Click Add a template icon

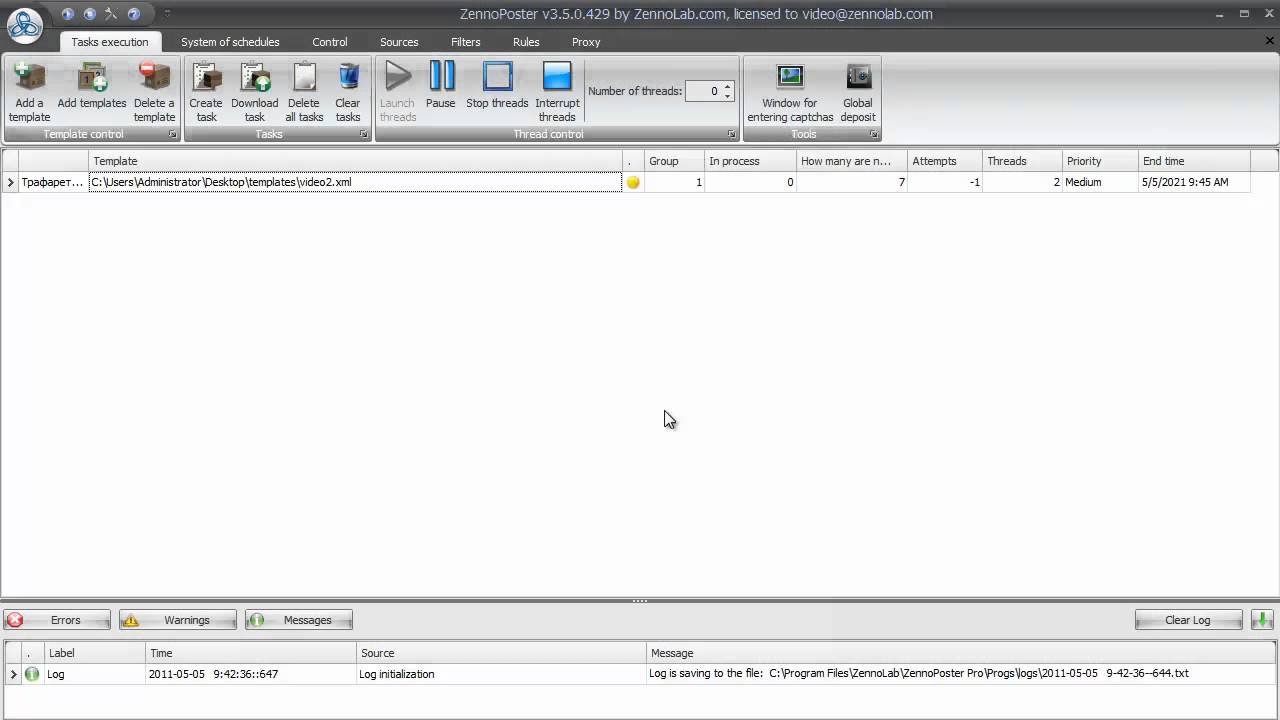[x=29, y=77]
